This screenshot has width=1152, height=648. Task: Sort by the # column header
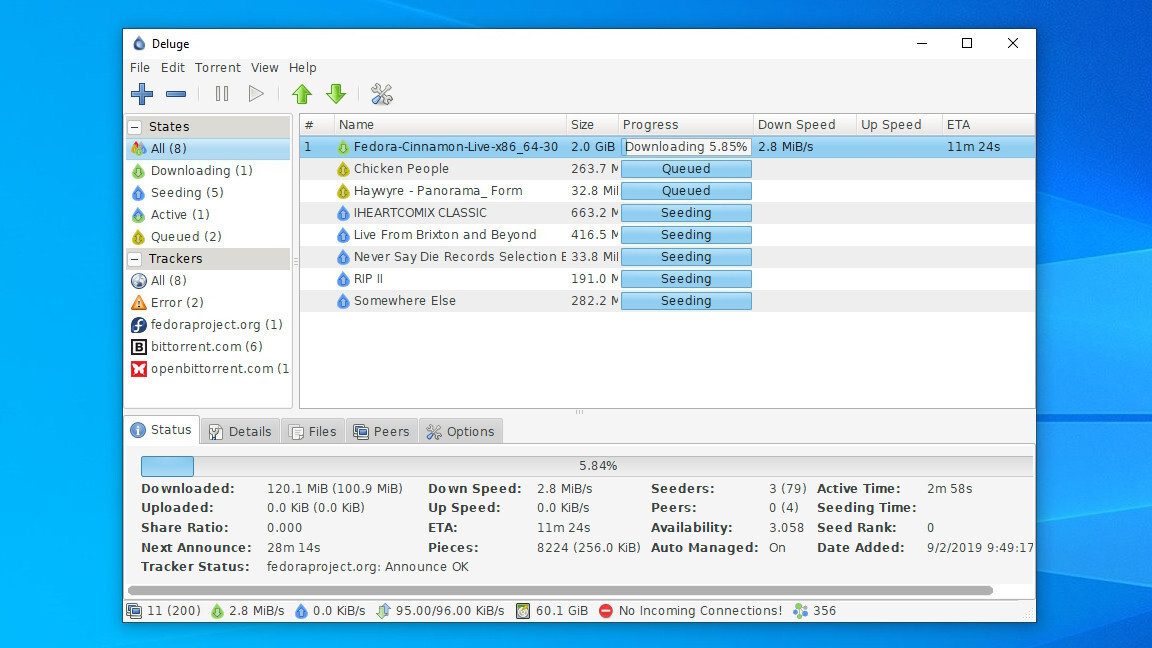click(317, 125)
